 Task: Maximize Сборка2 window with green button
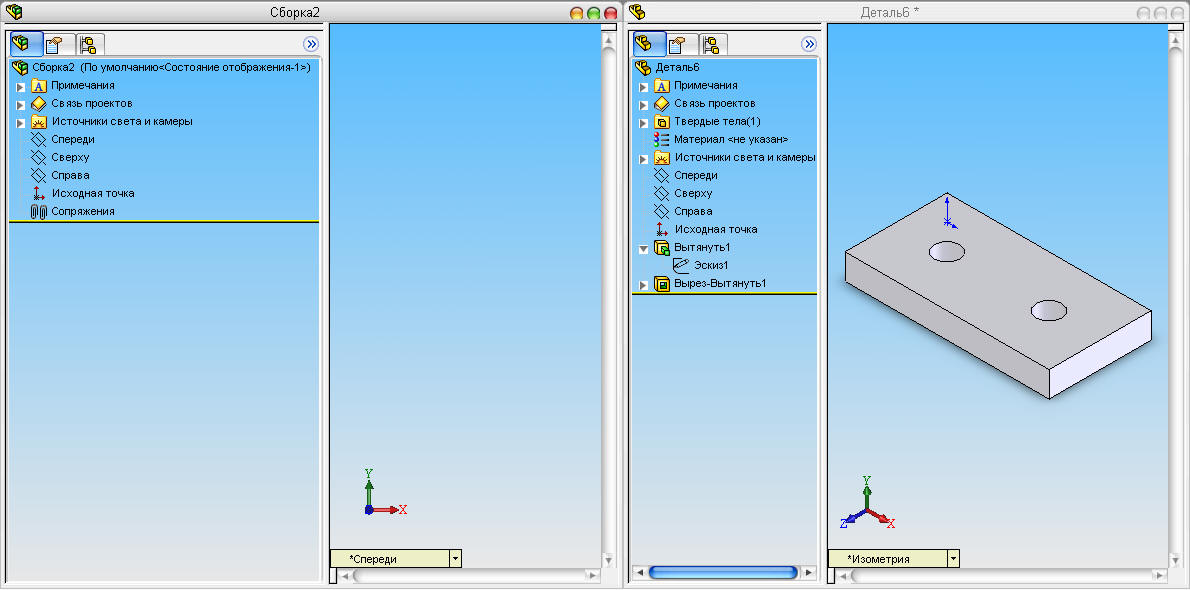pos(593,13)
